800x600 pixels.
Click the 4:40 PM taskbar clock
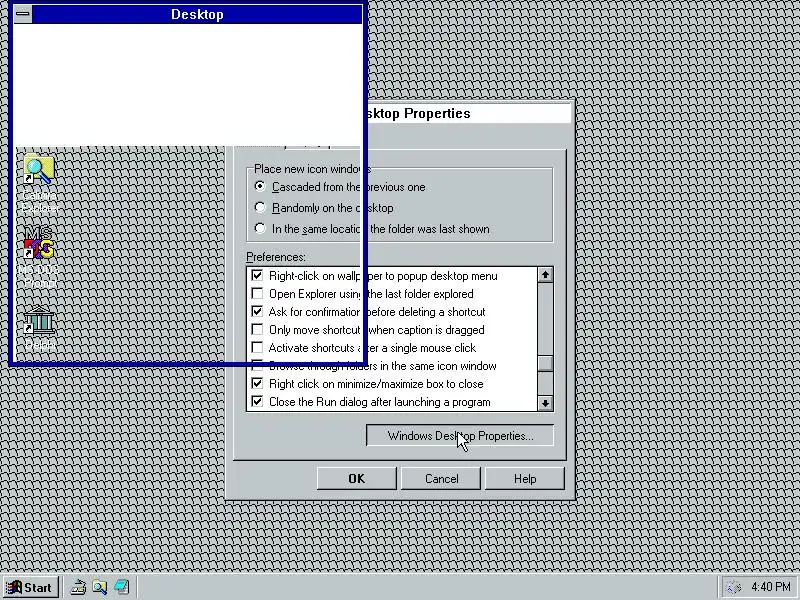pos(771,587)
